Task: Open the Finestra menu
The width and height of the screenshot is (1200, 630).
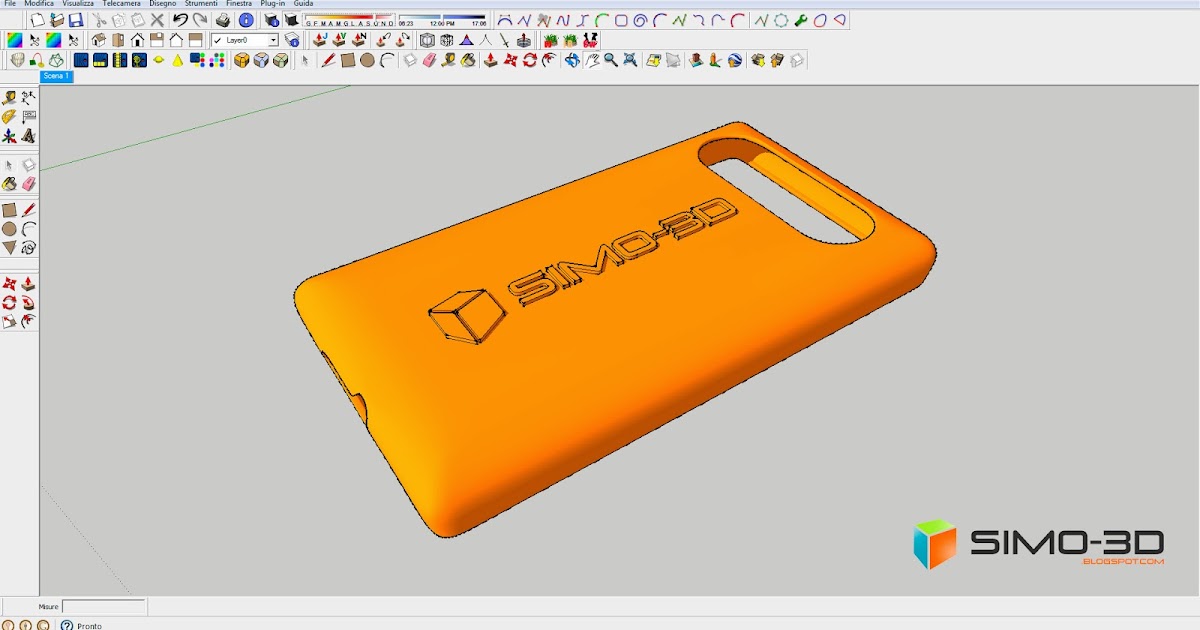Action: 239,4
